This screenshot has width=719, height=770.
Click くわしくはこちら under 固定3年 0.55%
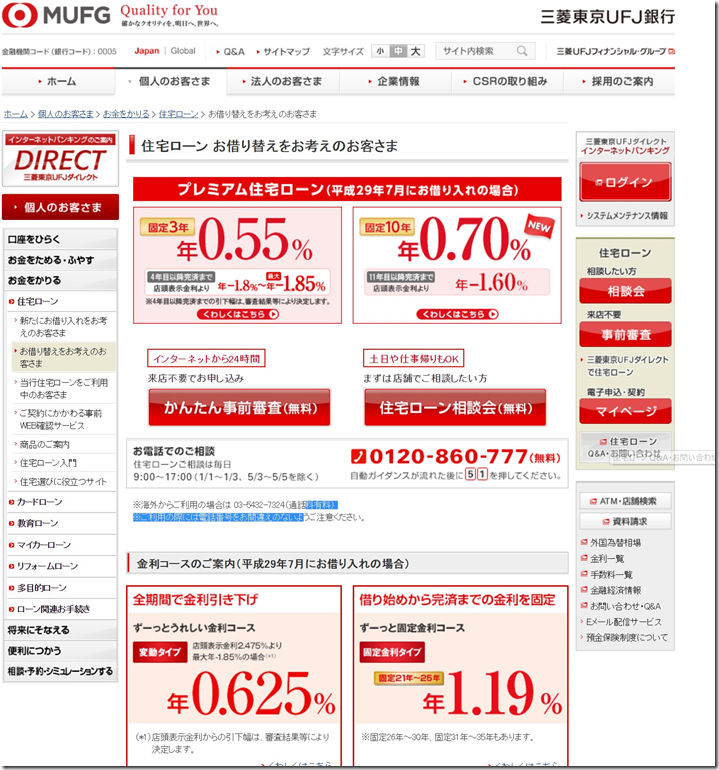238,314
